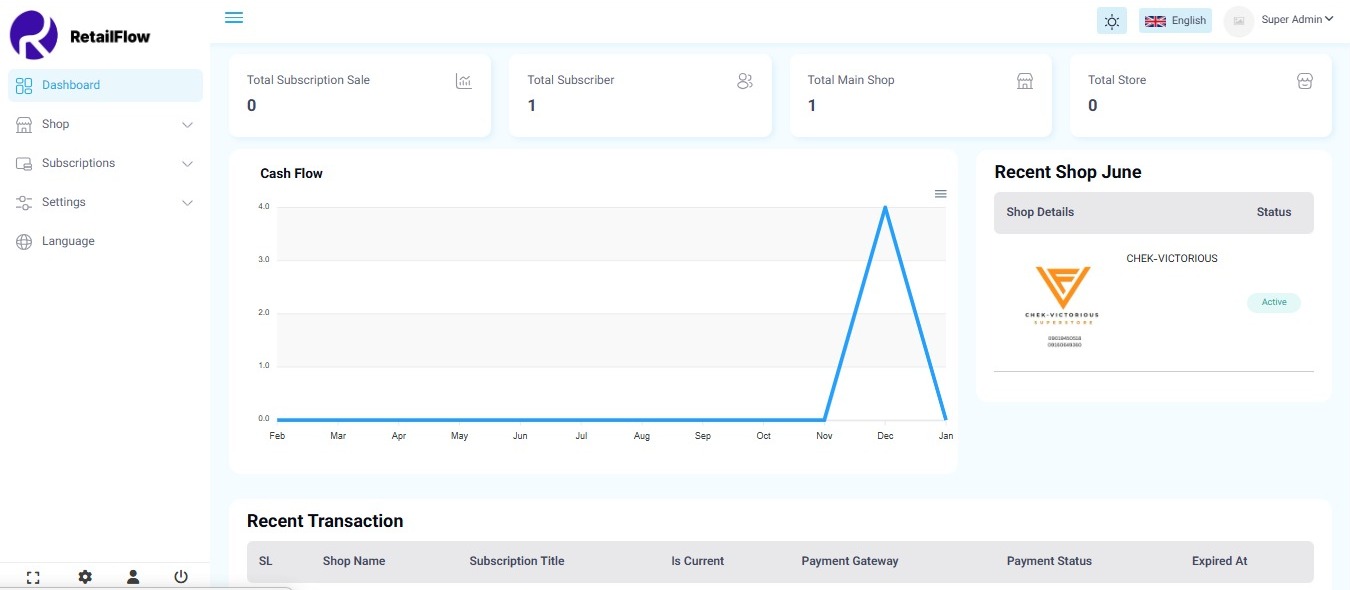
Task: Click the user profile icon in bottom bar
Action: pyautogui.click(x=133, y=577)
